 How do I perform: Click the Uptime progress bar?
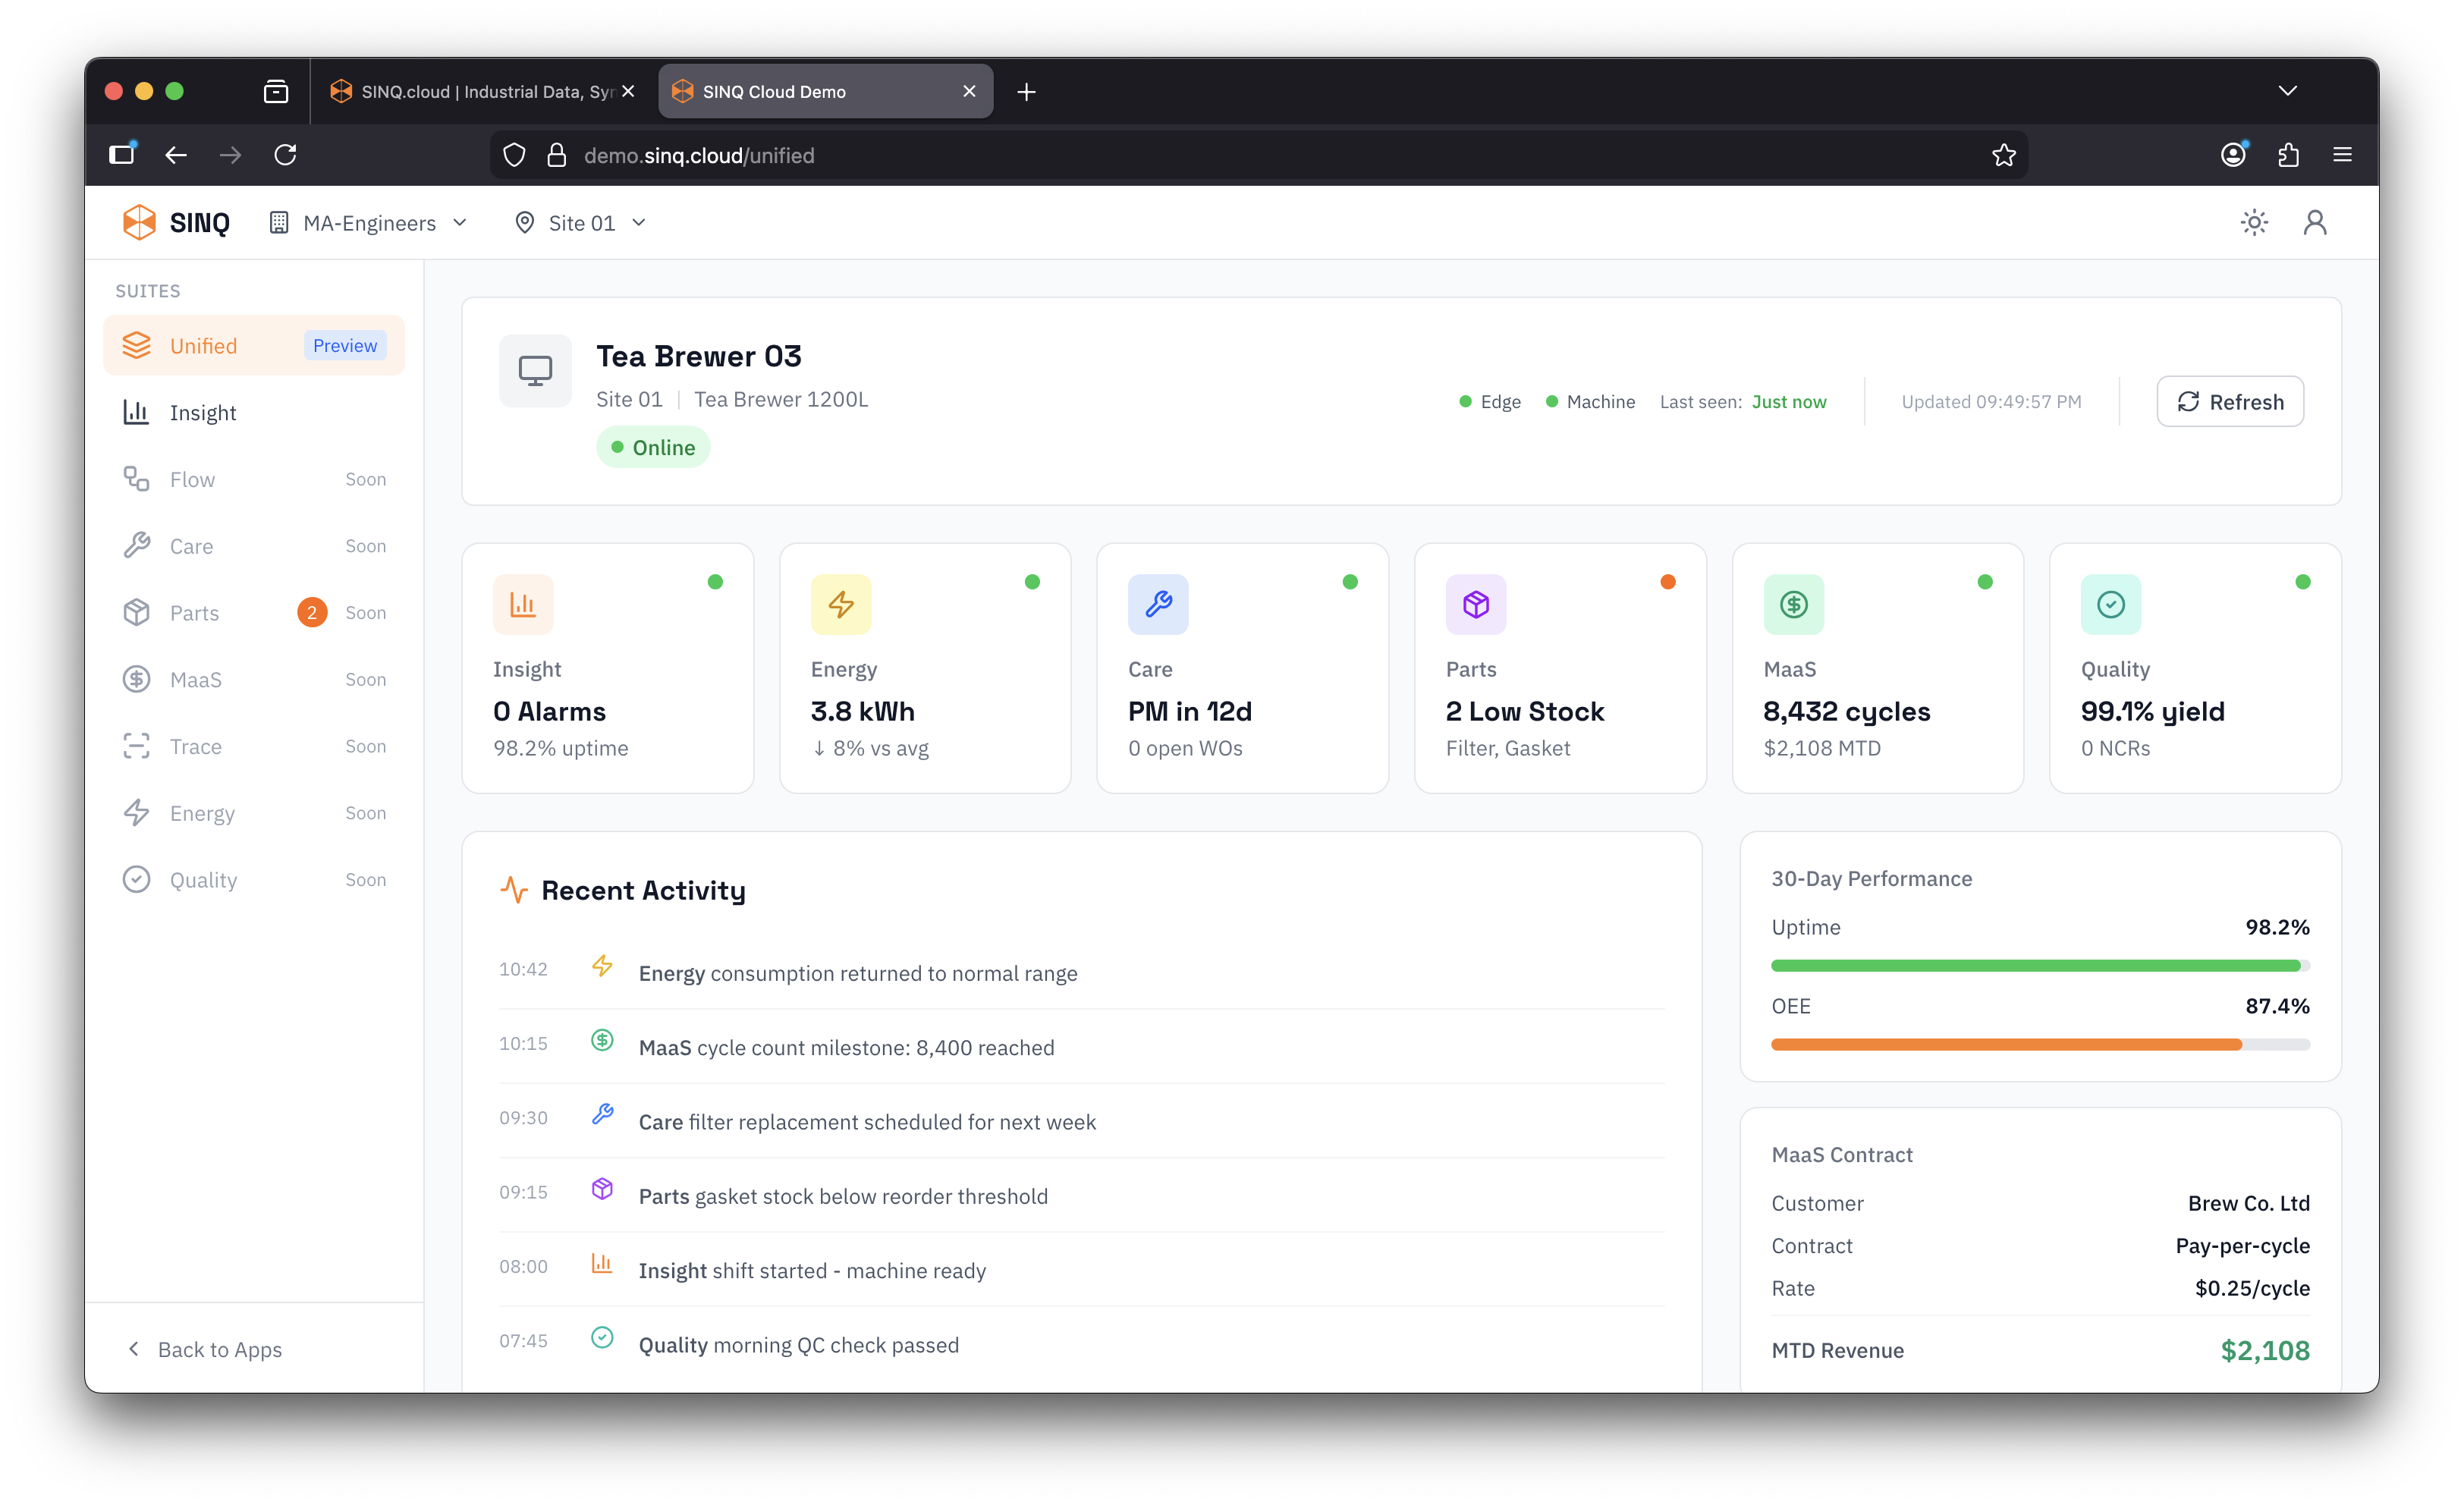pos(2039,966)
